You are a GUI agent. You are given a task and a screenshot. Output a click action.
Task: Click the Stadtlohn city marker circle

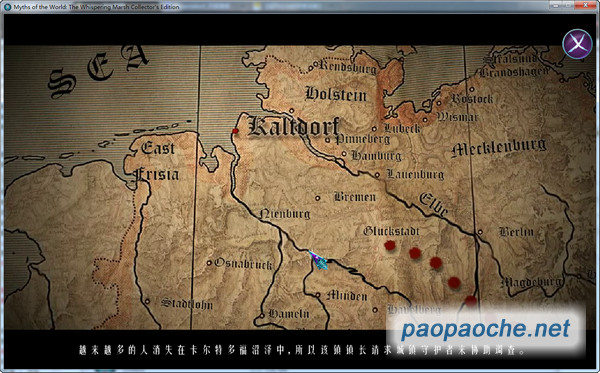pyautogui.click(x=147, y=301)
